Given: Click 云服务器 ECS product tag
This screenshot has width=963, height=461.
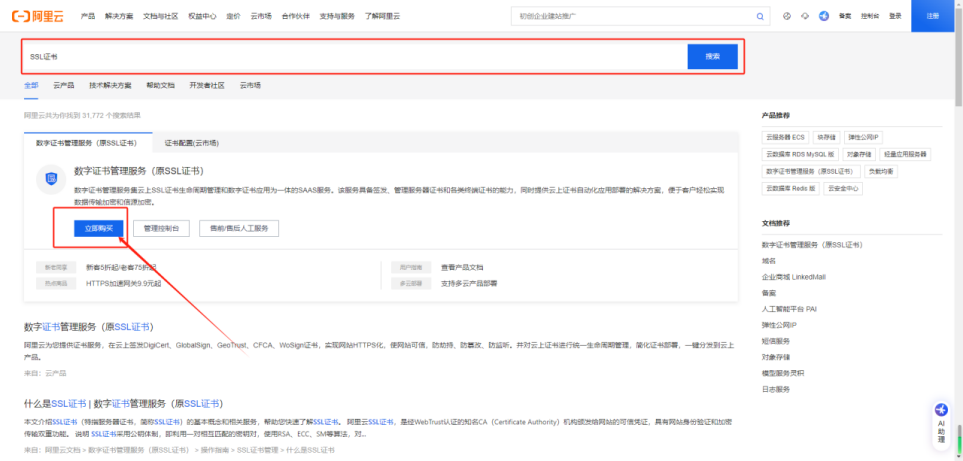Looking at the screenshot, I should tap(786, 138).
